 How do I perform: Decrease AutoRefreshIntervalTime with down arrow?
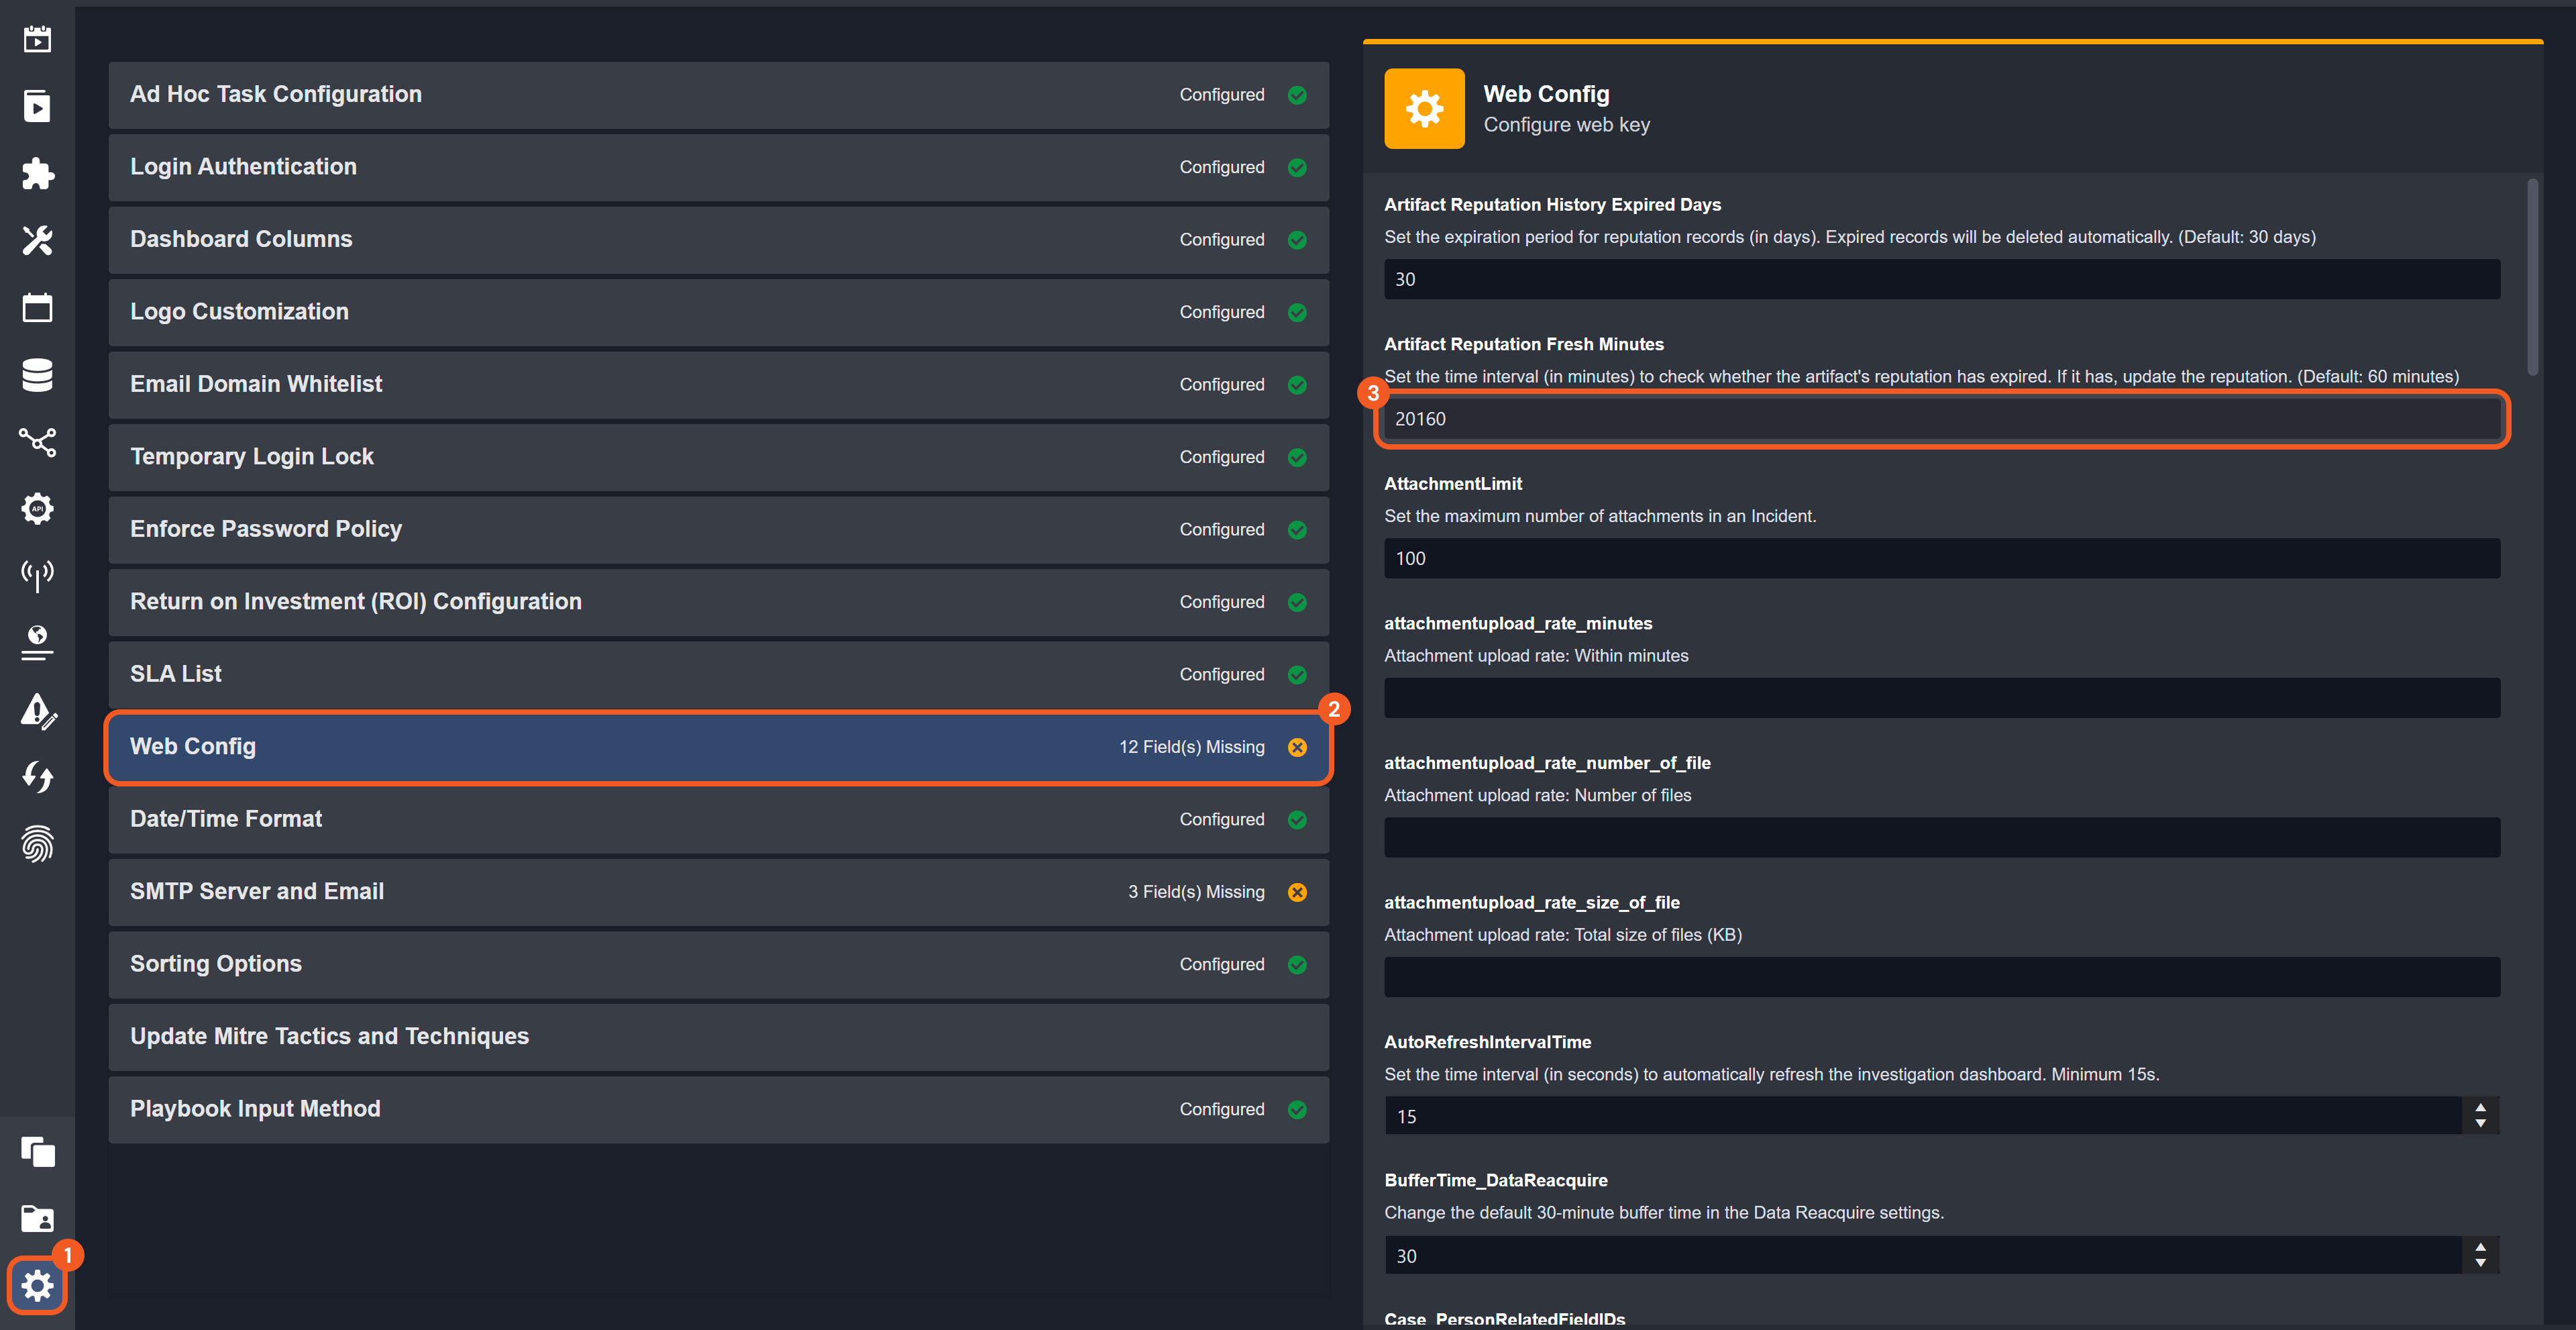coord(2480,1124)
